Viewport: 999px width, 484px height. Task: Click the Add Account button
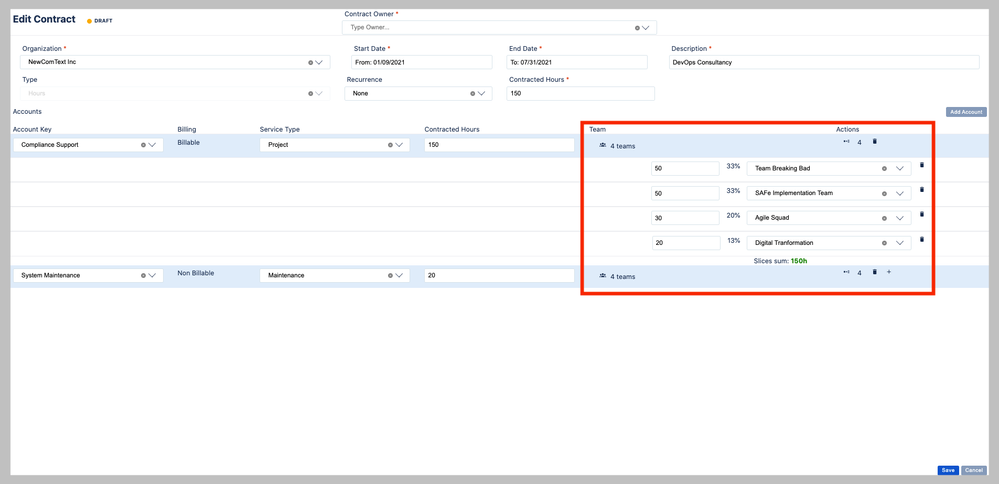click(x=966, y=112)
